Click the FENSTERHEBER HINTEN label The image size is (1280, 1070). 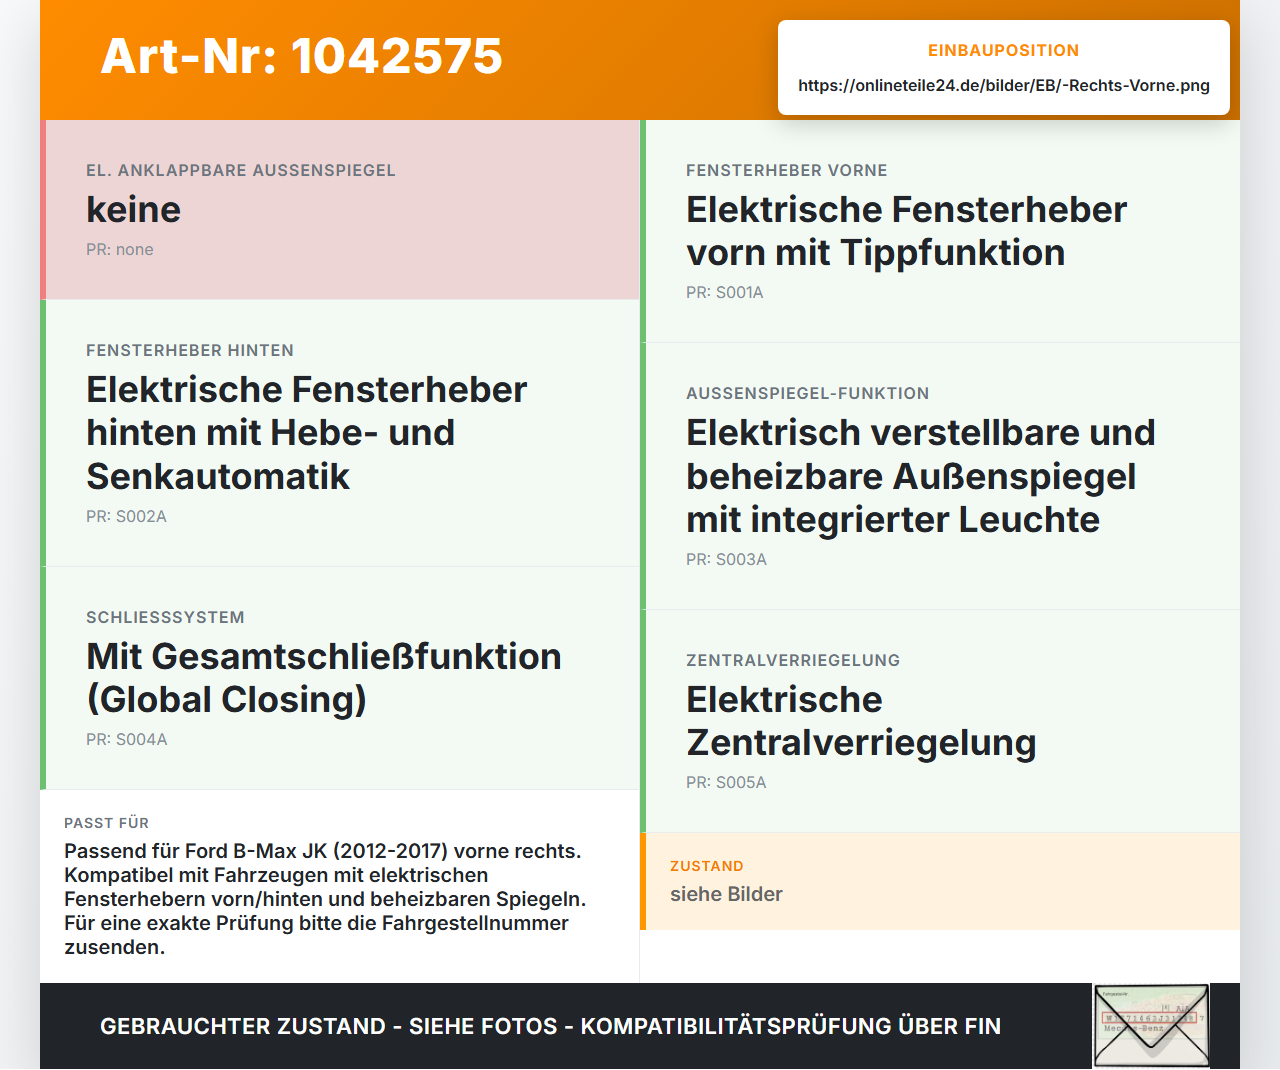coord(190,351)
